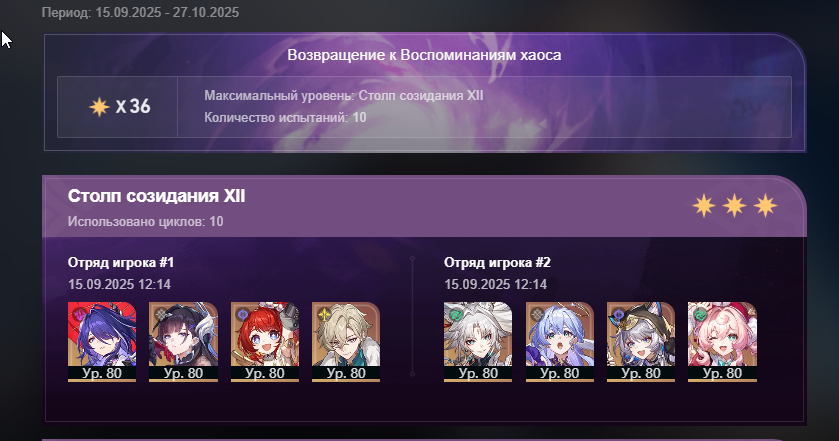Image resolution: width=839 pixels, height=441 pixels.
Task: Click the wind element icon on Feixiao's portrait
Action: 455,315
